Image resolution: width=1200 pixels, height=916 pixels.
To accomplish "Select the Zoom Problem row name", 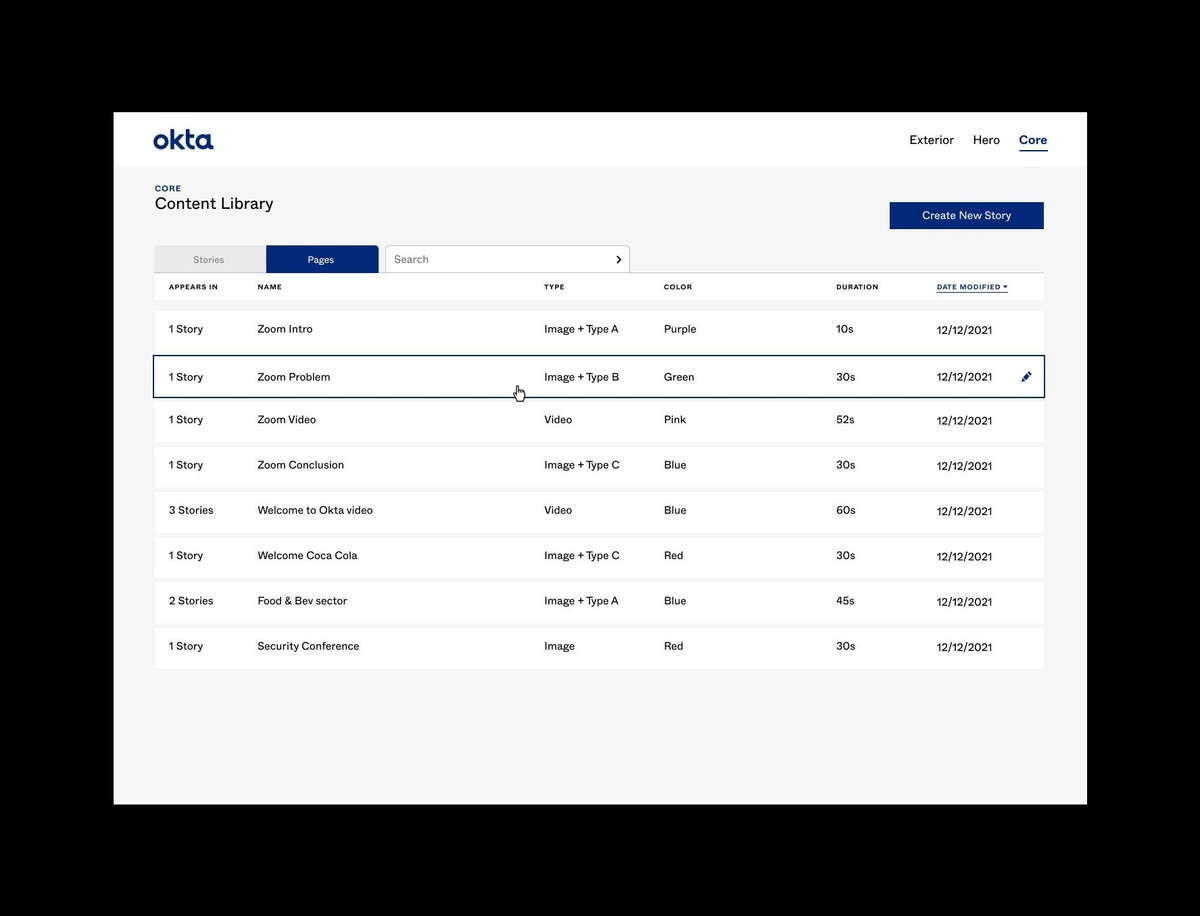I will click(x=293, y=377).
